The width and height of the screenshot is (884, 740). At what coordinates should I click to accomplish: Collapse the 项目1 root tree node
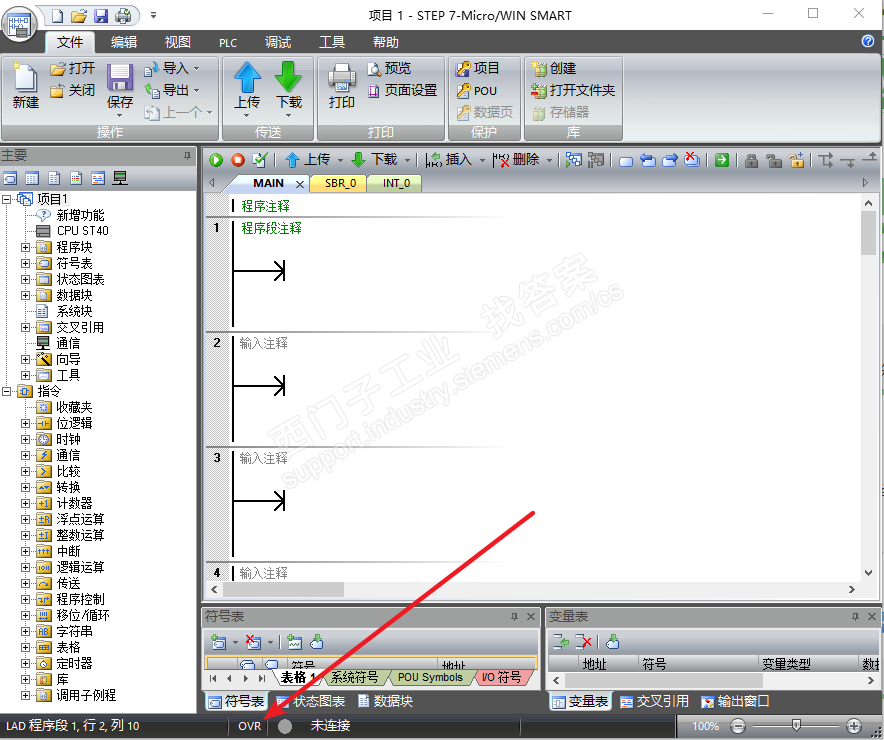click(7, 199)
